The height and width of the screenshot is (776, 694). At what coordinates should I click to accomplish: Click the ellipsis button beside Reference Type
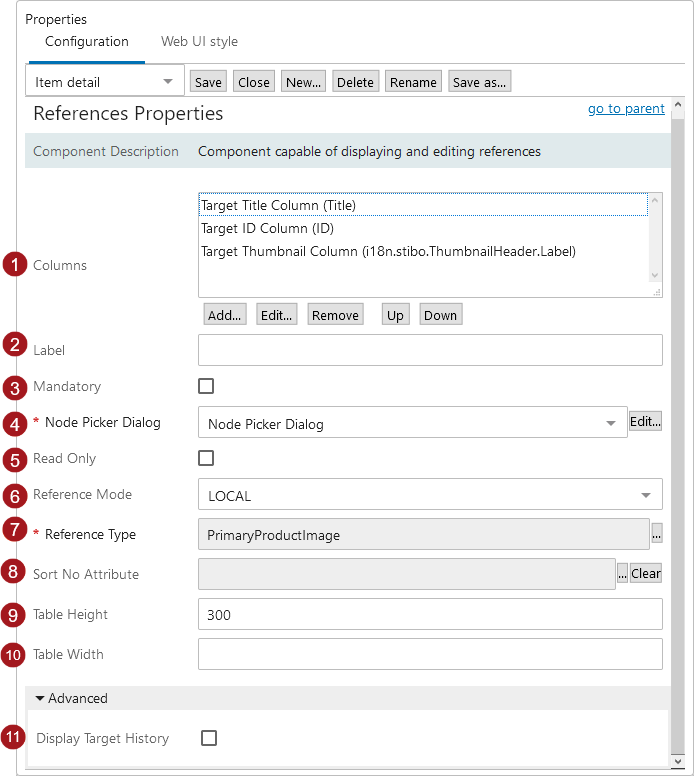(657, 535)
